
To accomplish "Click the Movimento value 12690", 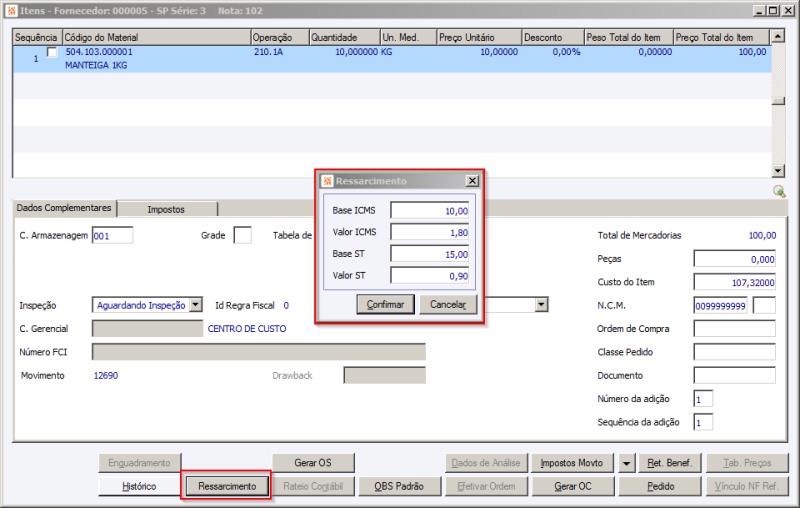I will pyautogui.click(x=106, y=375).
